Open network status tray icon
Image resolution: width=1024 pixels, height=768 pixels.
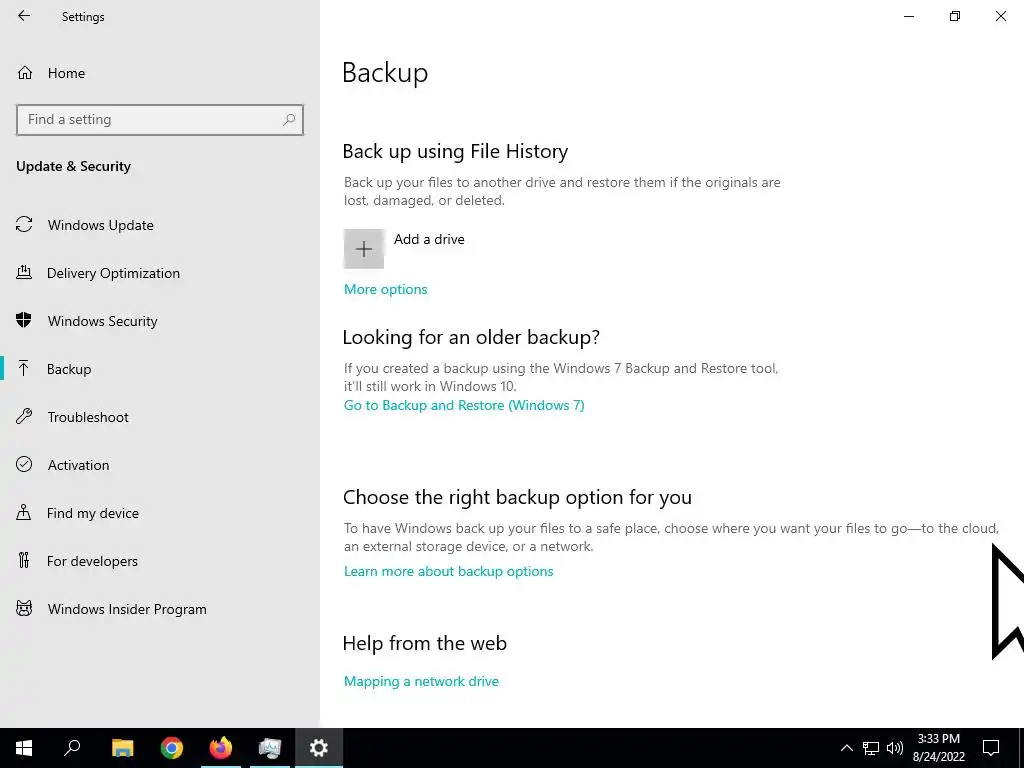[x=871, y=748]
